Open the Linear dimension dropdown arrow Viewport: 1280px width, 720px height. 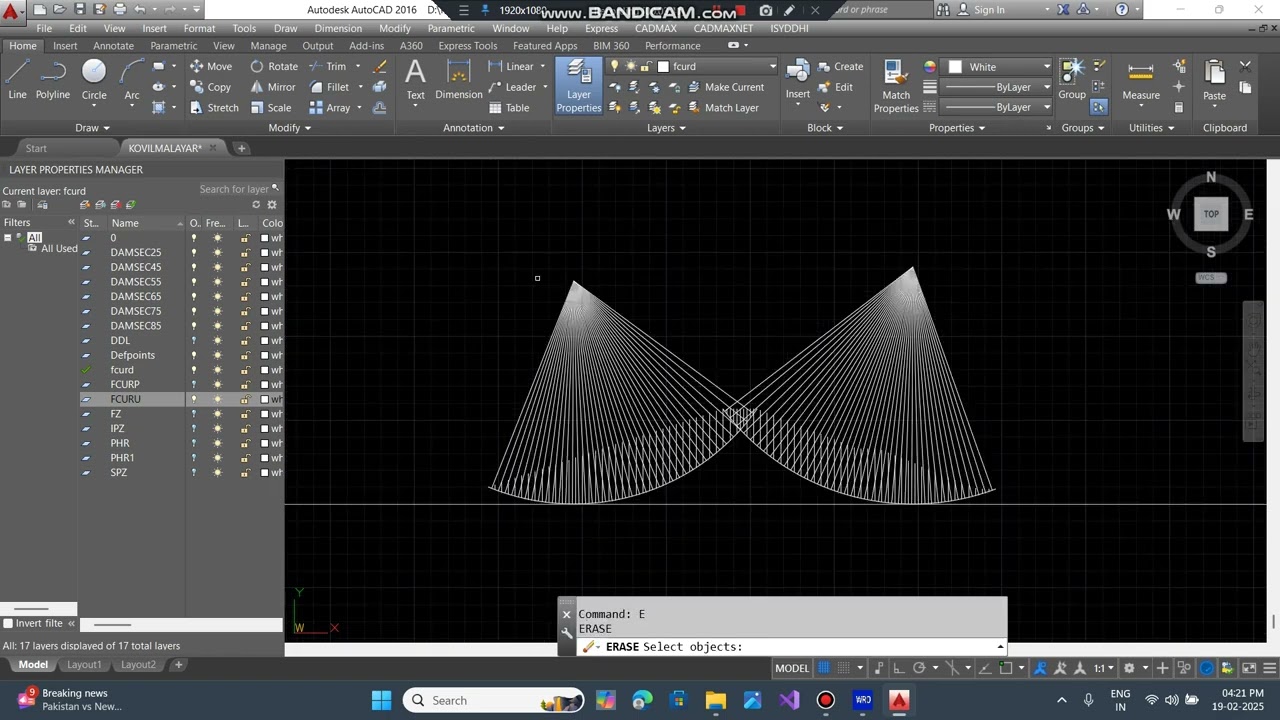pos(543,67)
